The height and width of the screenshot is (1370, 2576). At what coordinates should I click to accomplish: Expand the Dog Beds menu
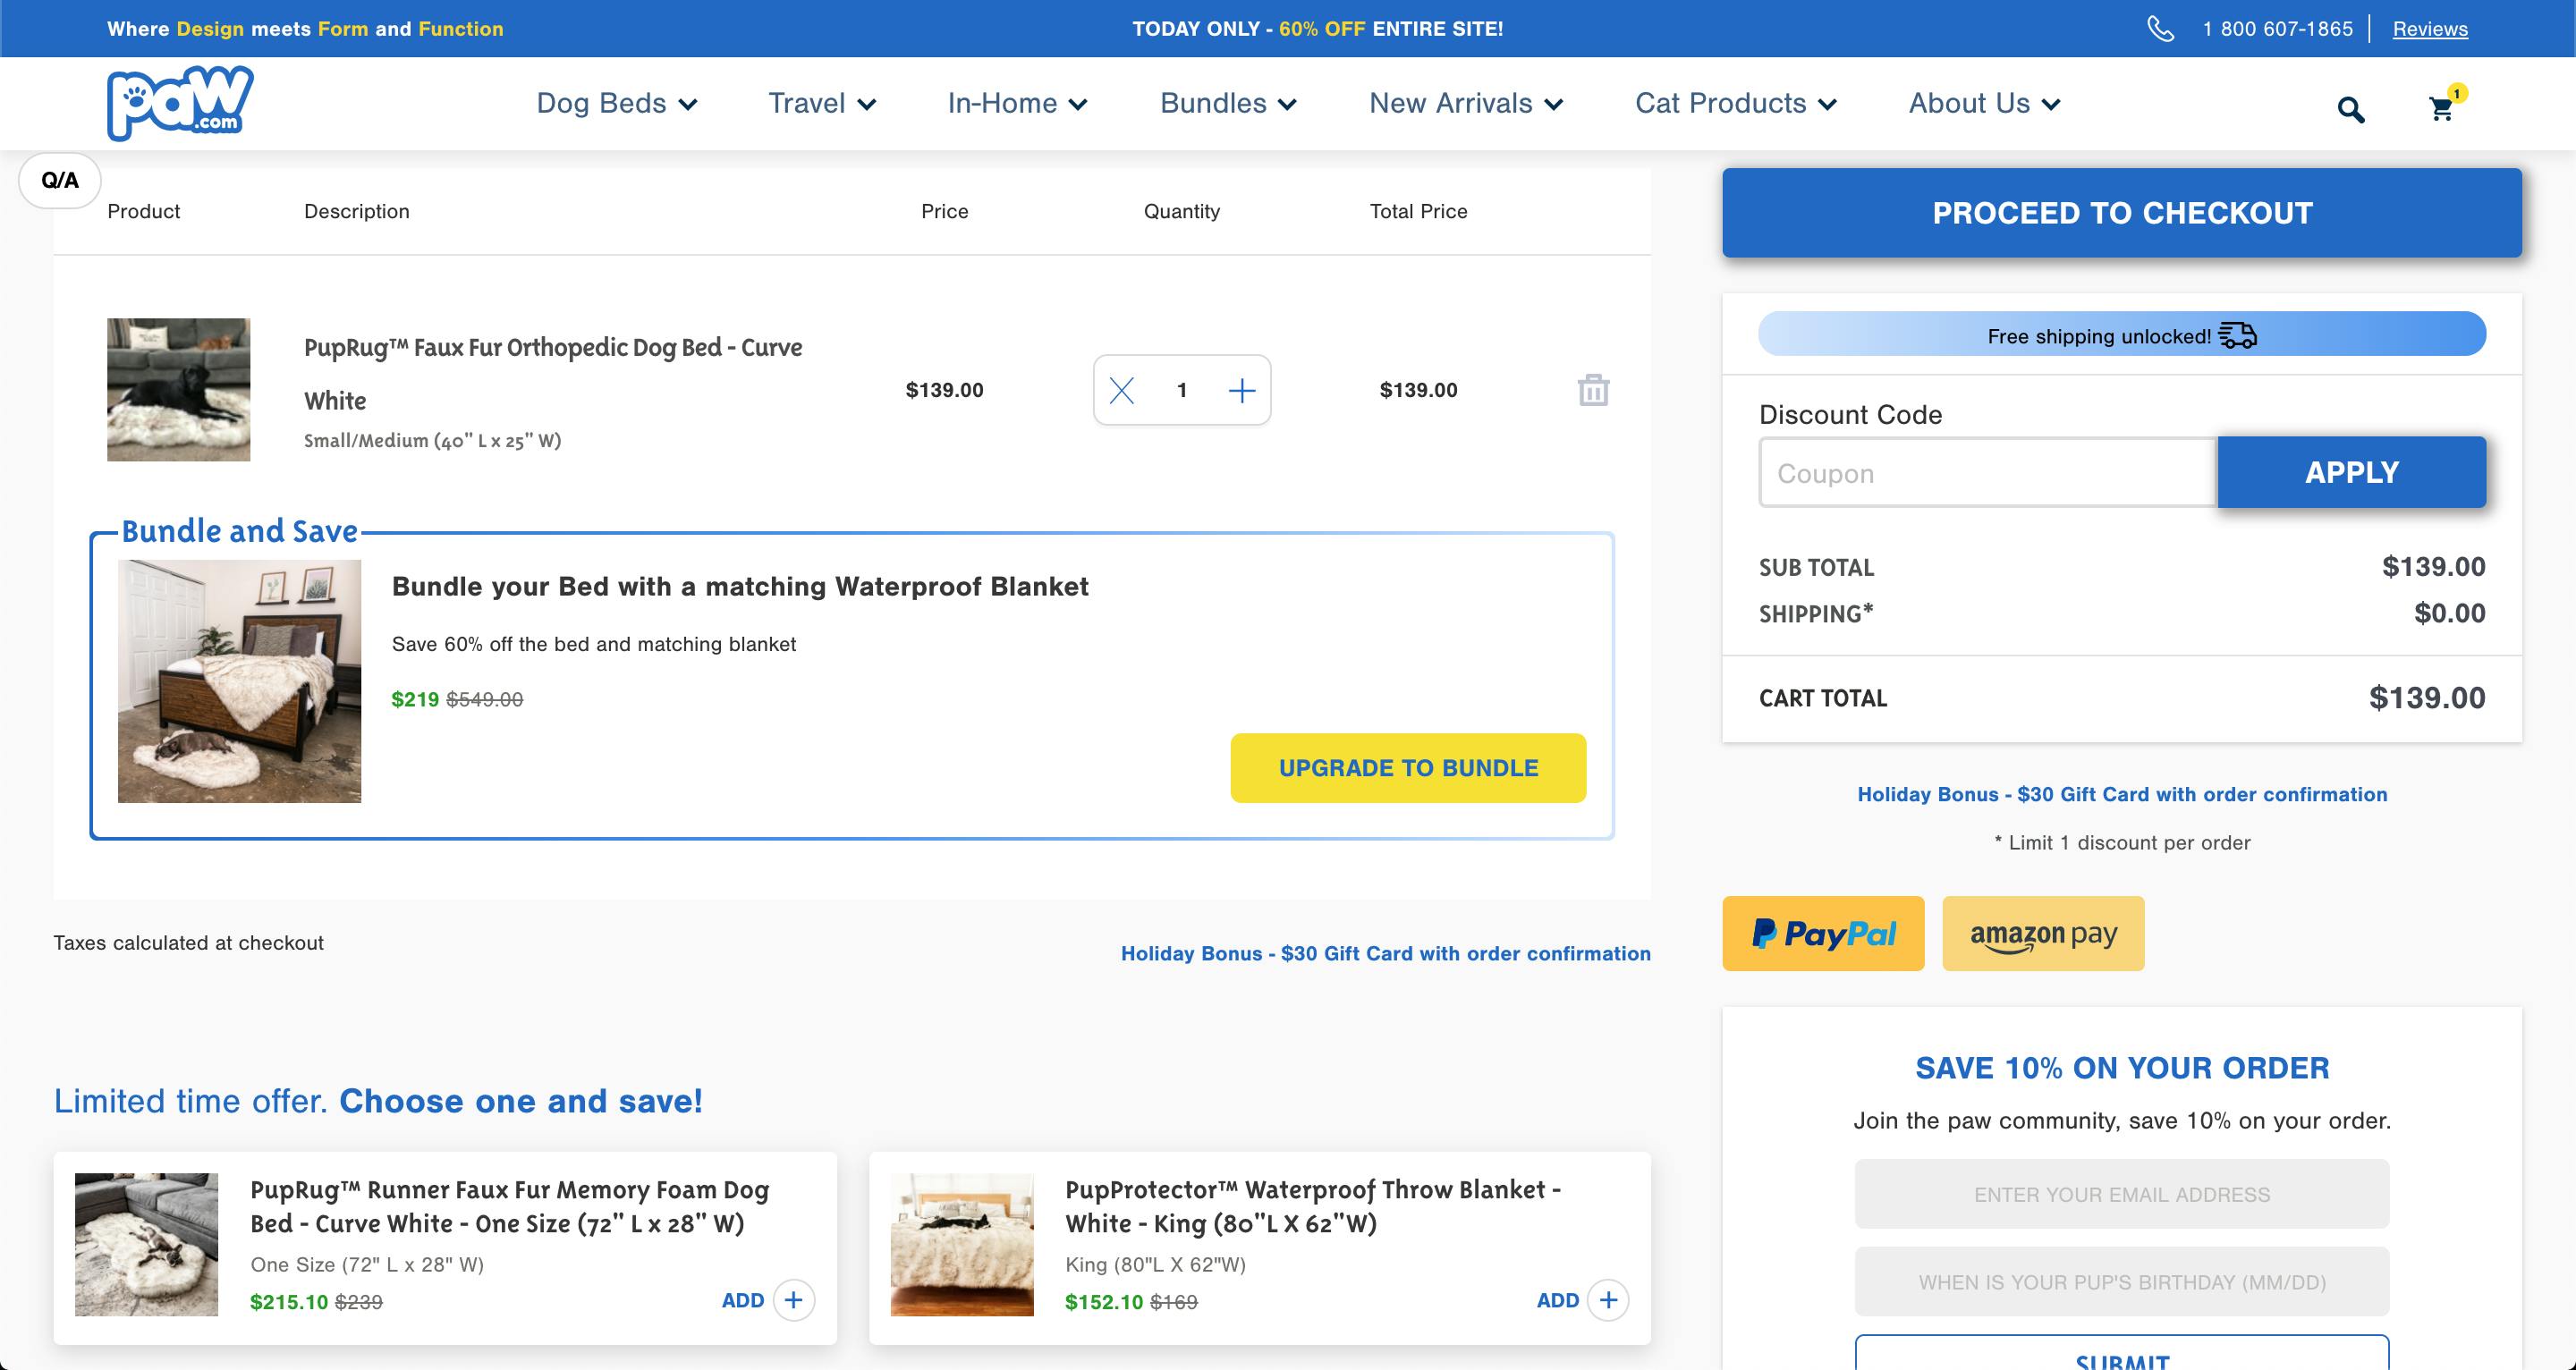point(616,103)
